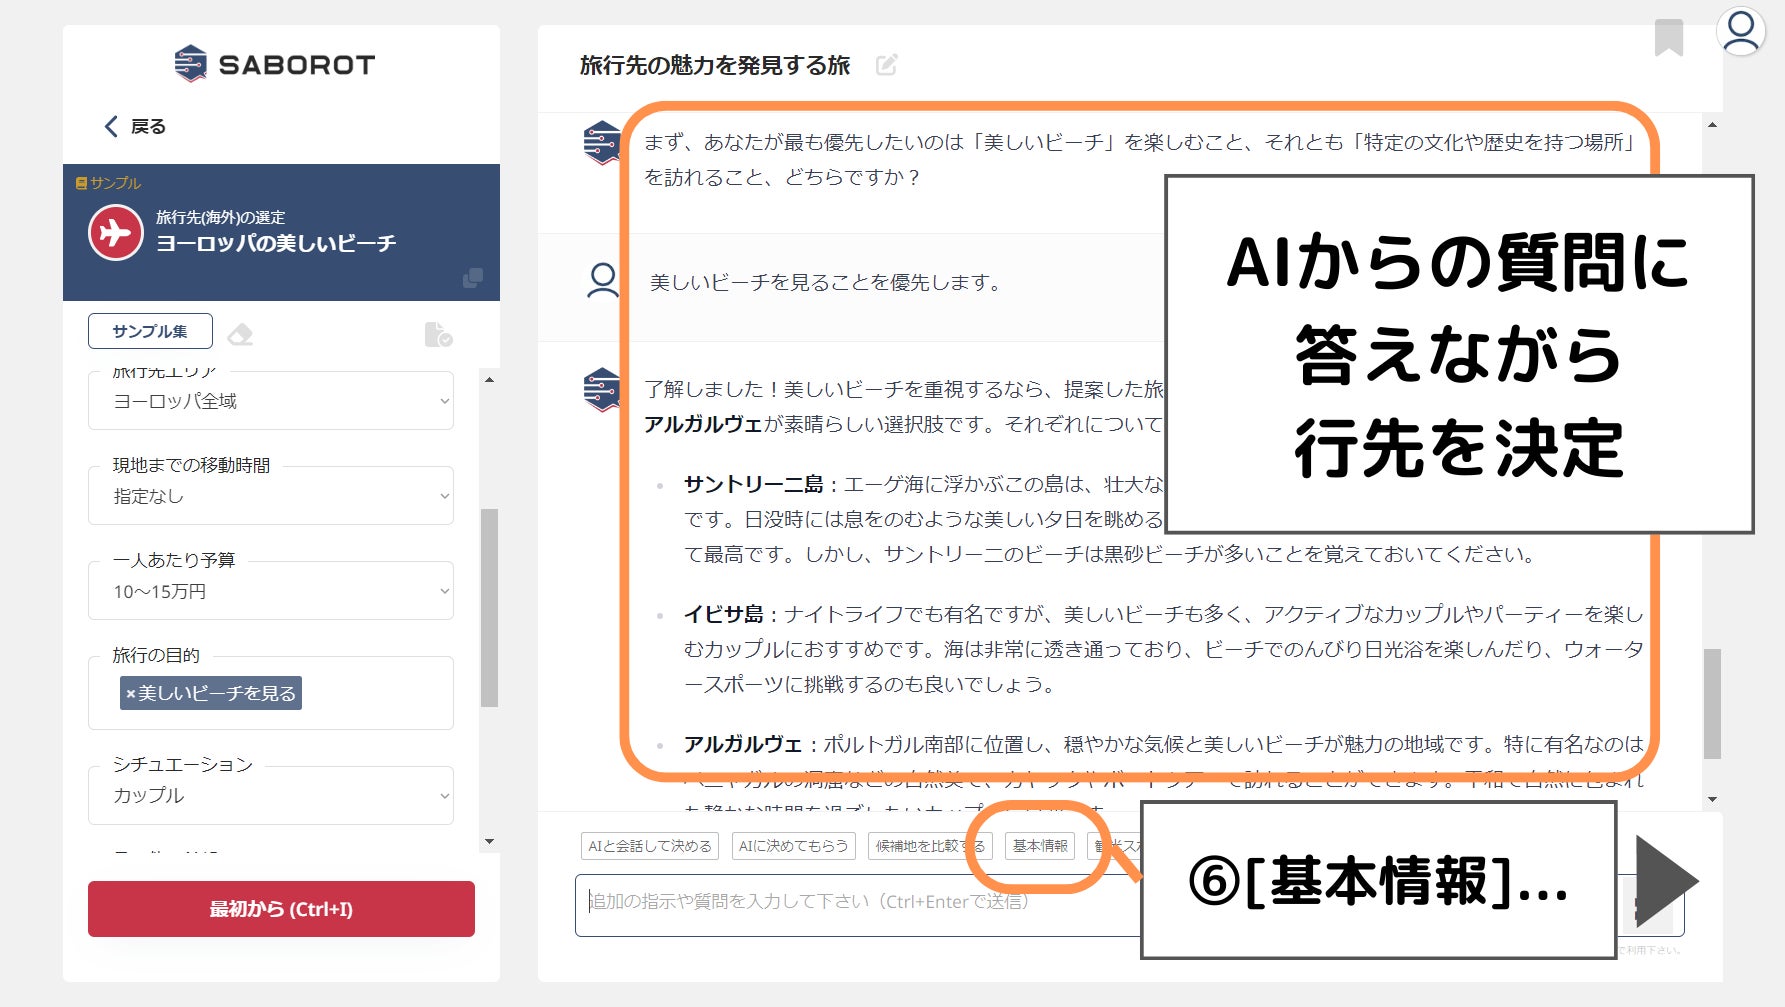This screenshot has width=1785, height=1007.
Task: Click the SABOROT logo
Action: (274, 64)
